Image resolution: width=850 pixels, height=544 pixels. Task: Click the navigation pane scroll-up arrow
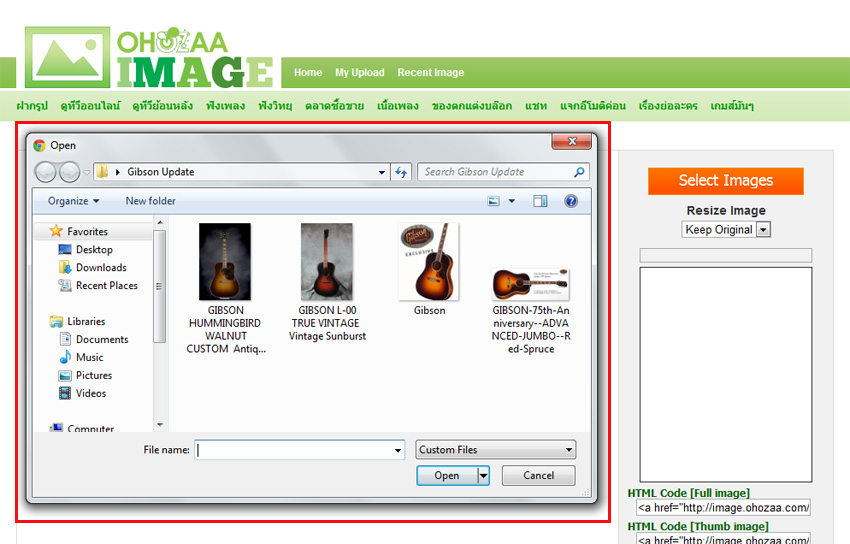[x=160, y=222]
